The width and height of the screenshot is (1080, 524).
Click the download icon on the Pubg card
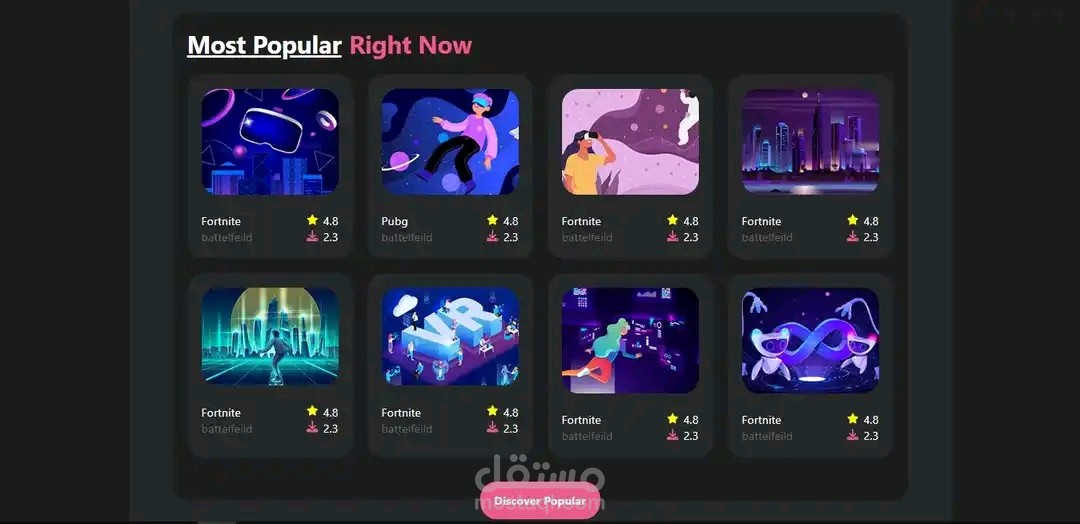click(492, 236)
